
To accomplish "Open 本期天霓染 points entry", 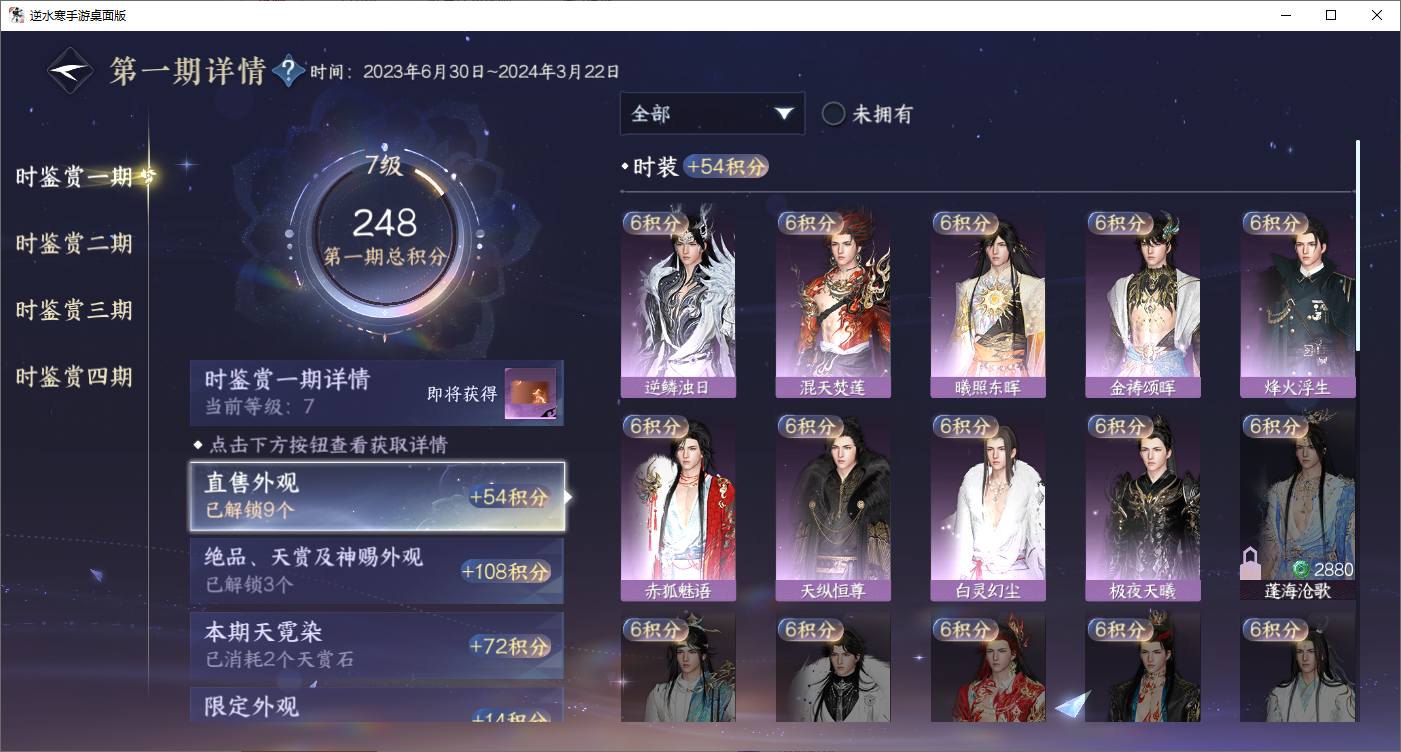I will [377, 645].
